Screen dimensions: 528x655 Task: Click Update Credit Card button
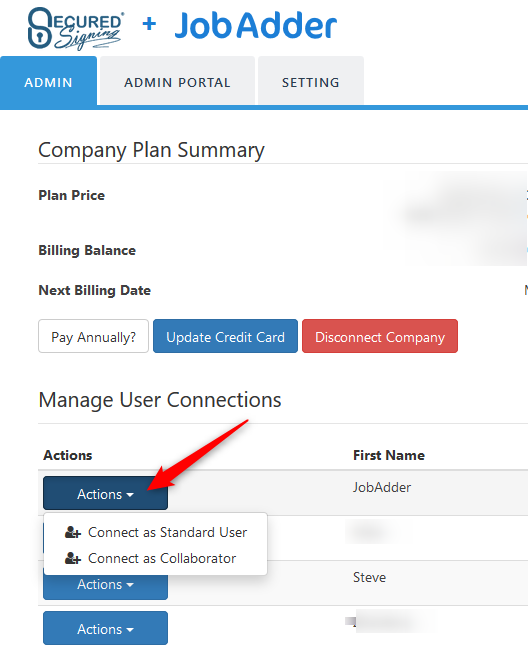[225, 336]
